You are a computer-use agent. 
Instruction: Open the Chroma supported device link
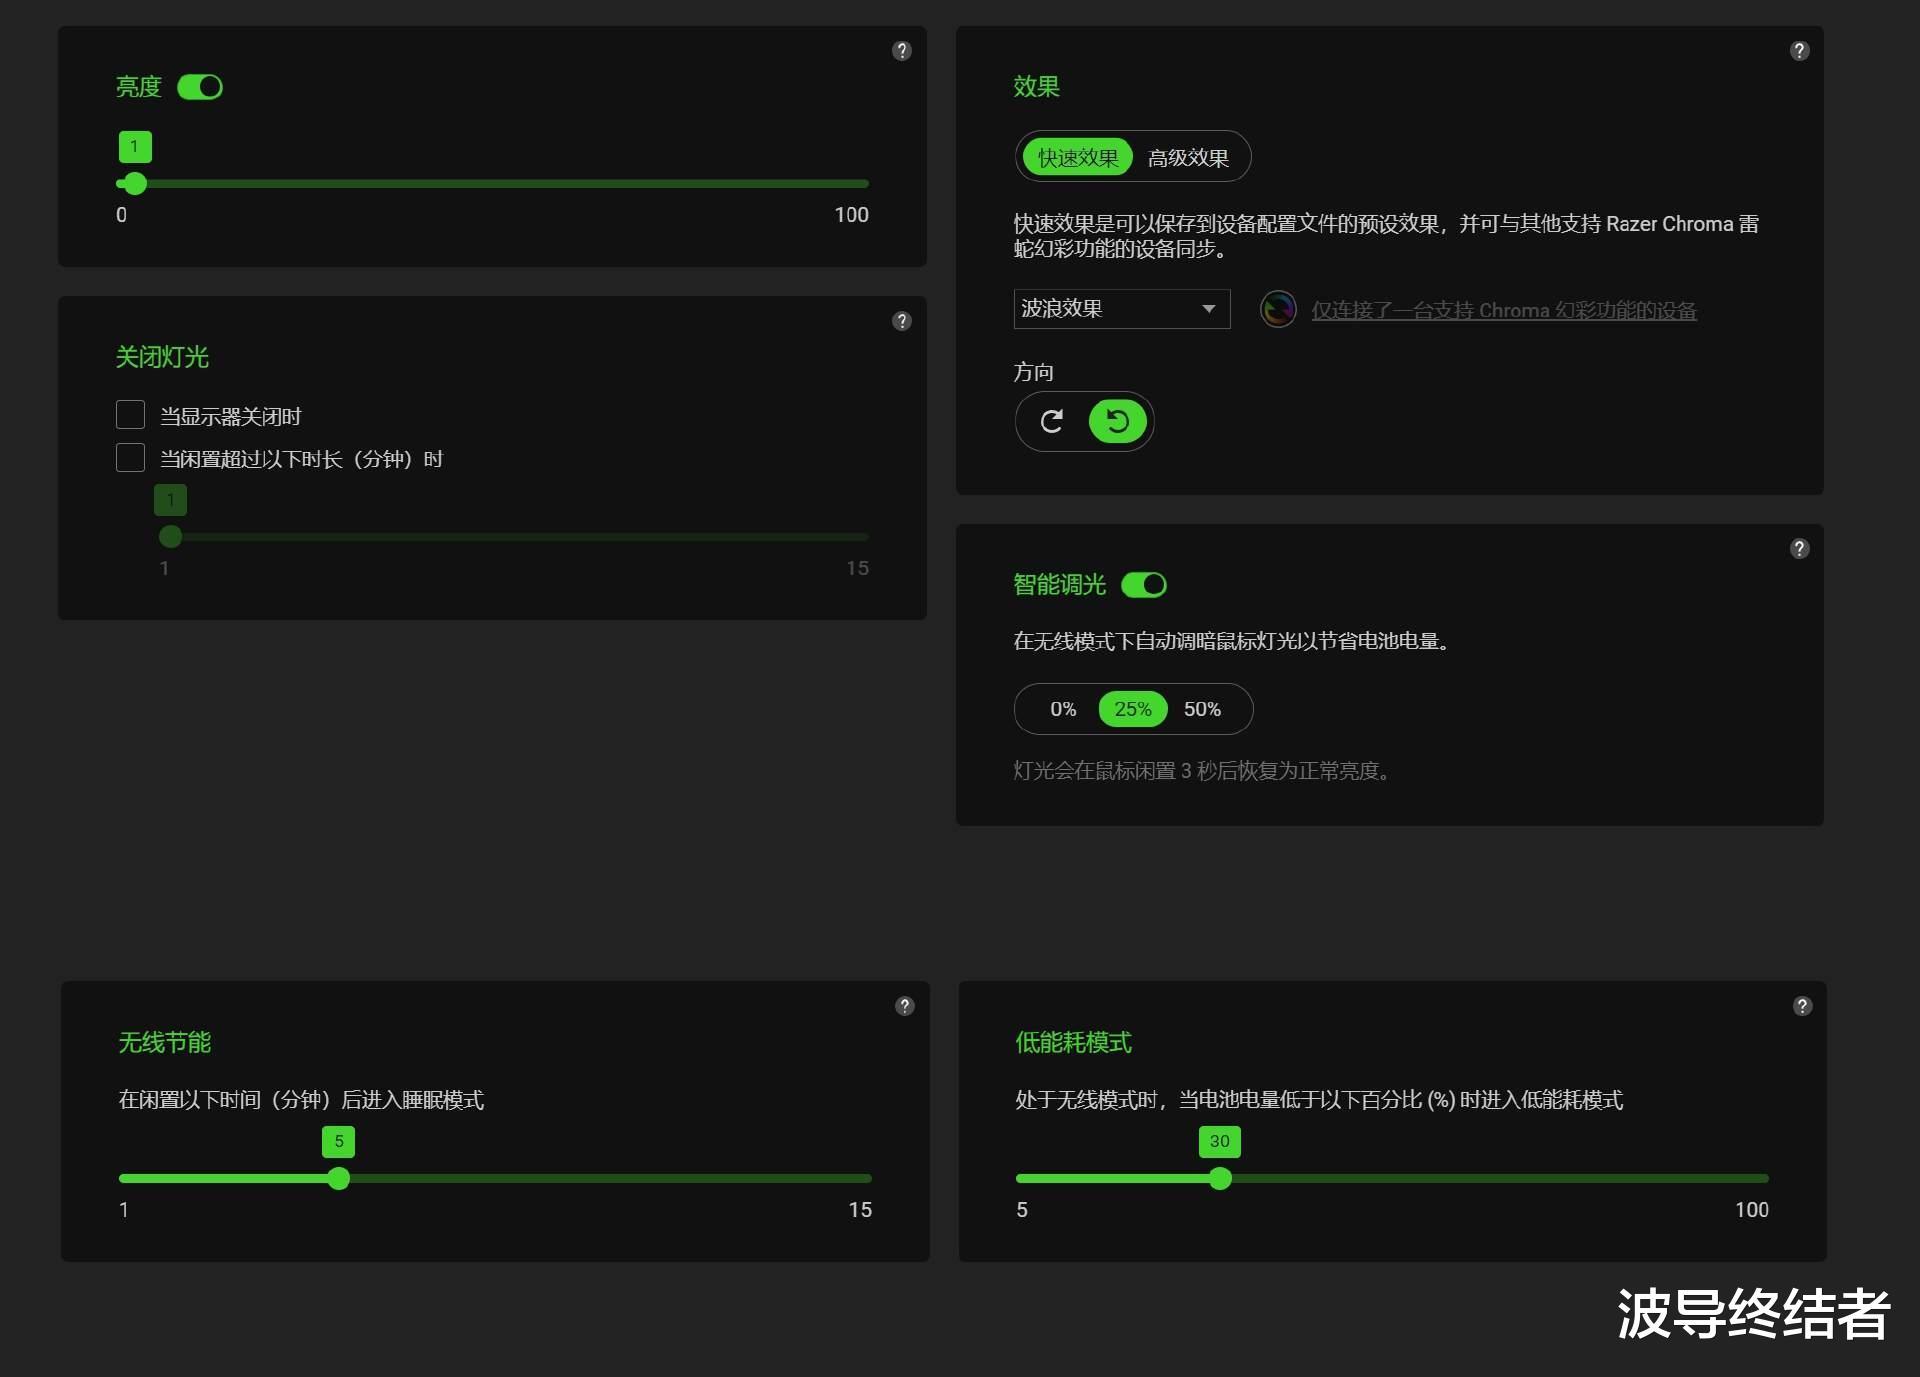point(1503,311)
